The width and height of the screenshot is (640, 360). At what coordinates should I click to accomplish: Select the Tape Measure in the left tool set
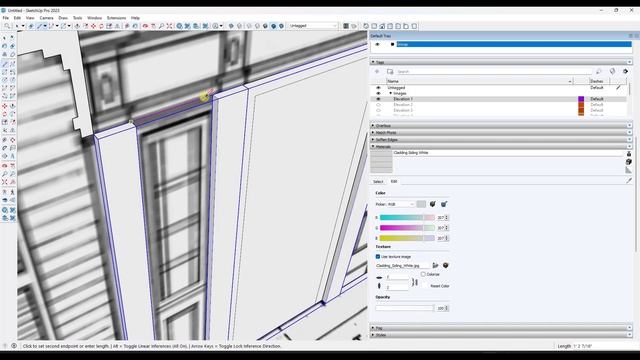(x=4, y=140)
